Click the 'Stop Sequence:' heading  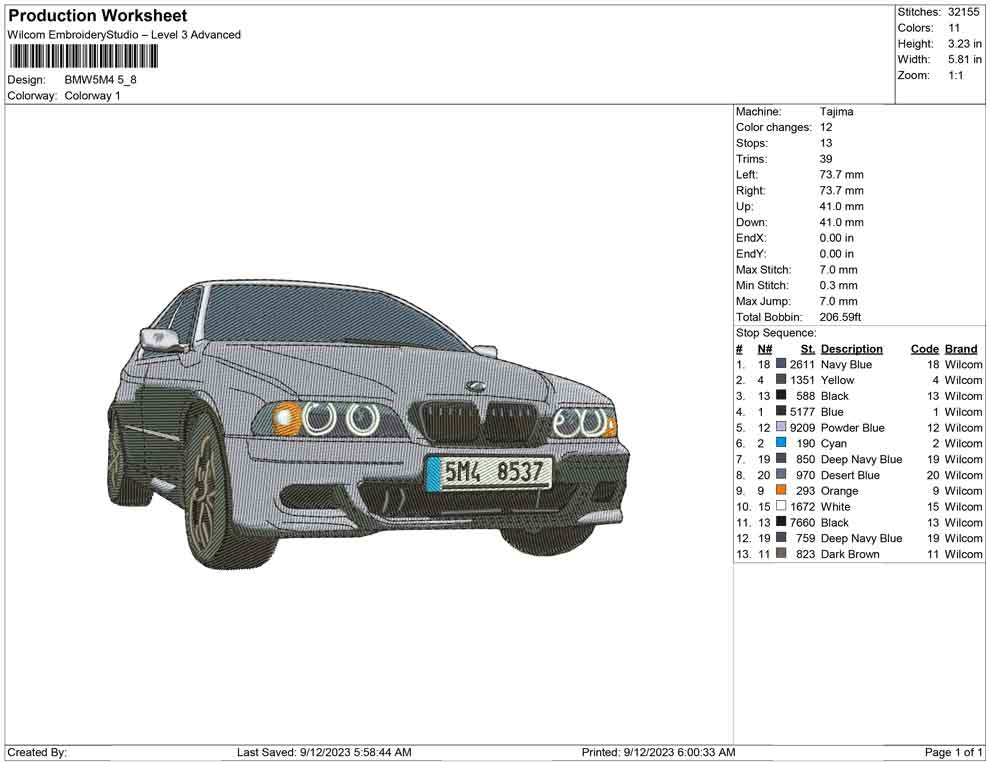pyautogui.click(x=776, y=333)
